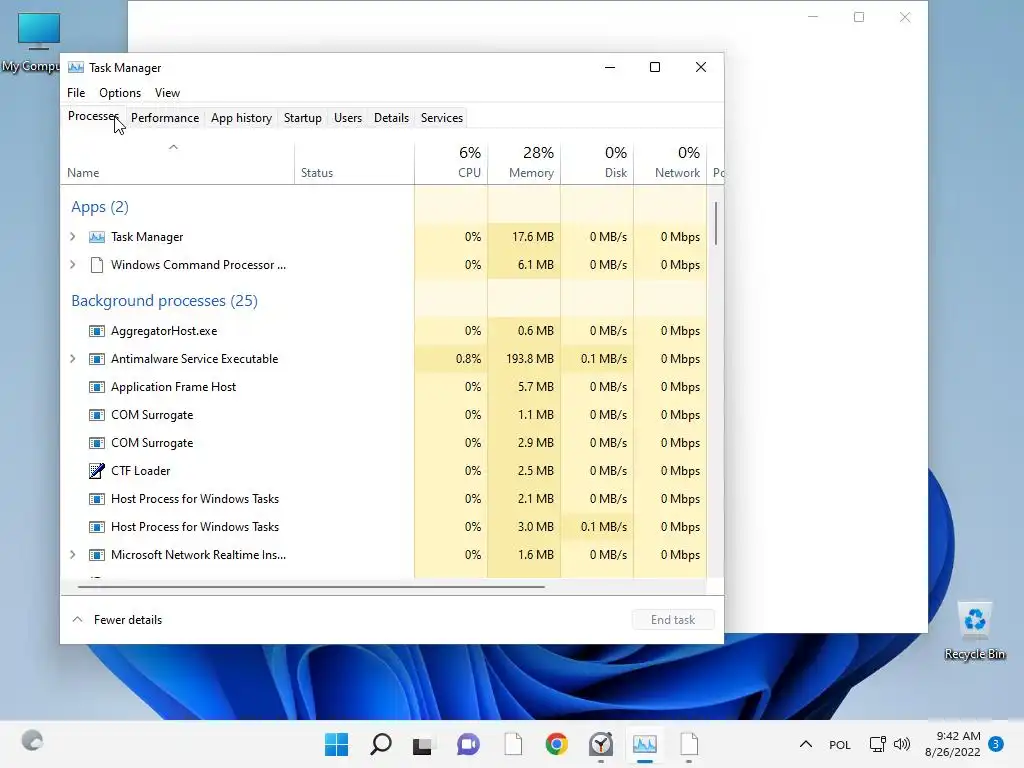
Task: Click Host Process for Windows Tasks icon (3.0 MB)
Action: click(x=97, y=527)
